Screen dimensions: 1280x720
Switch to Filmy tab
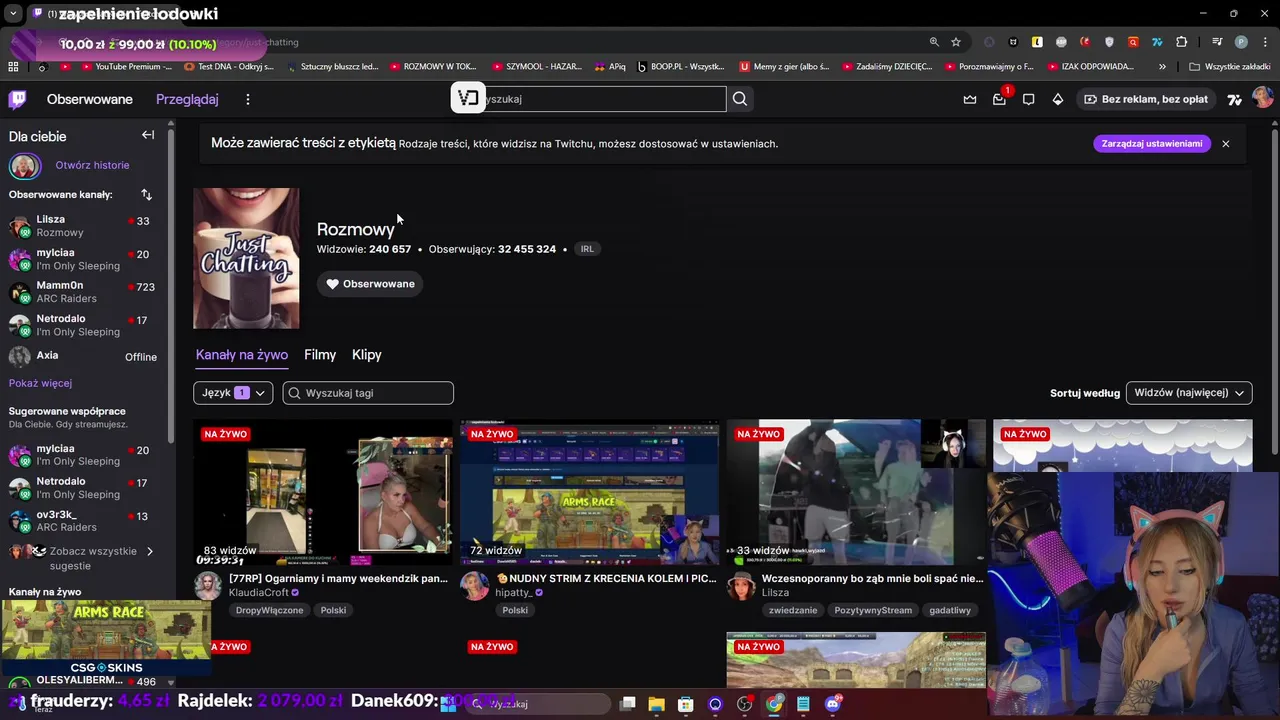tap(320, 355)
